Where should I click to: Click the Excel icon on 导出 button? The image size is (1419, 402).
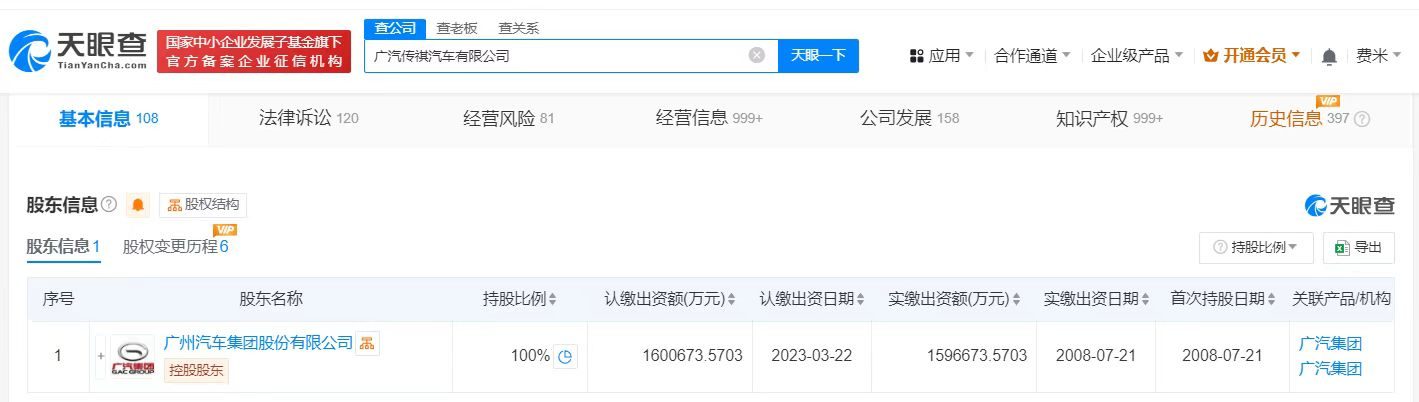(x=1343, y=247)
